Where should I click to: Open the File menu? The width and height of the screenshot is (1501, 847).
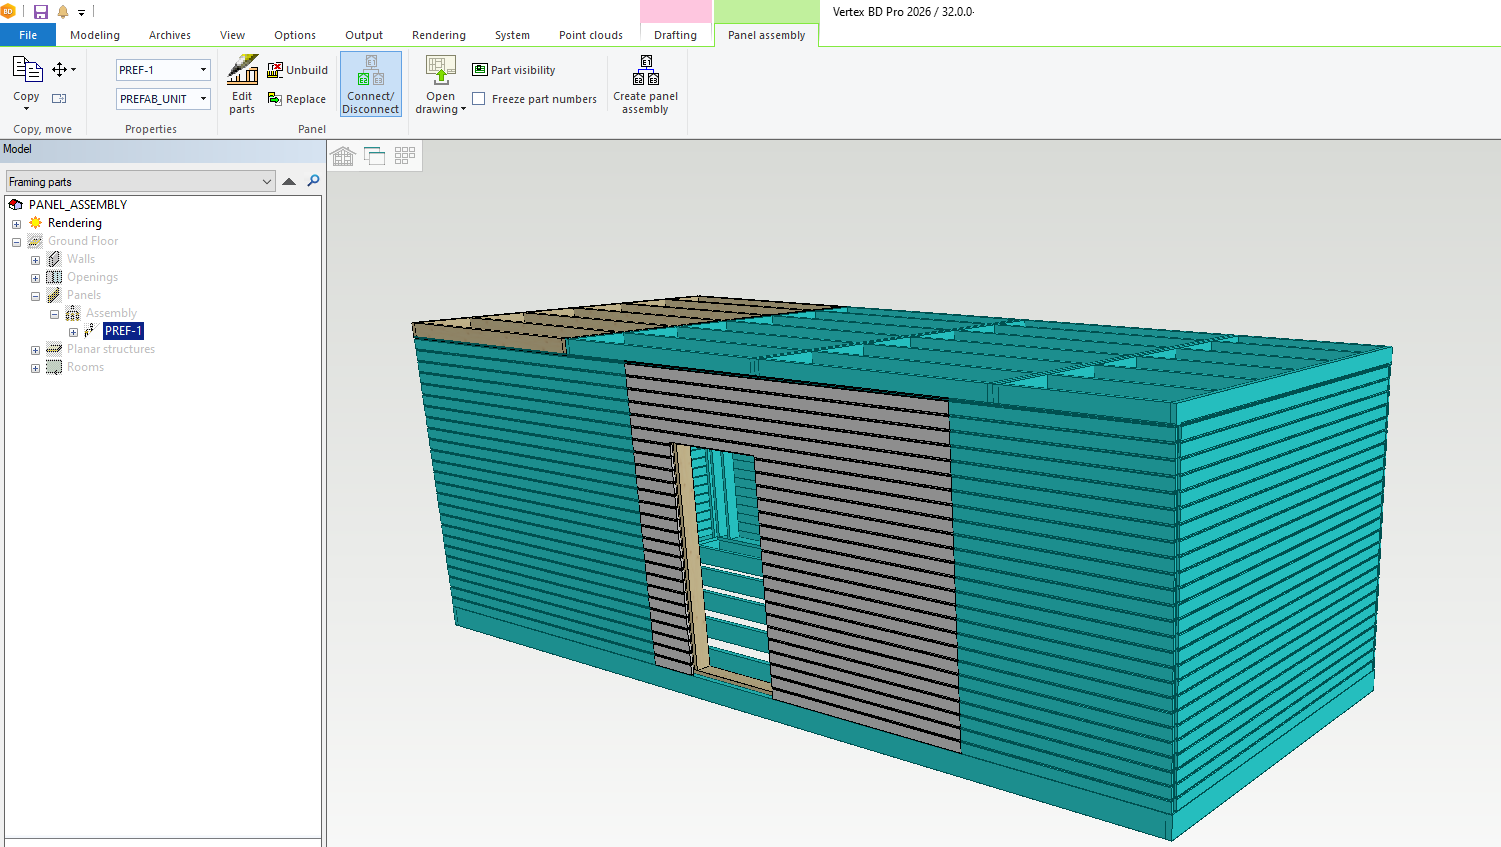[28, 35]
